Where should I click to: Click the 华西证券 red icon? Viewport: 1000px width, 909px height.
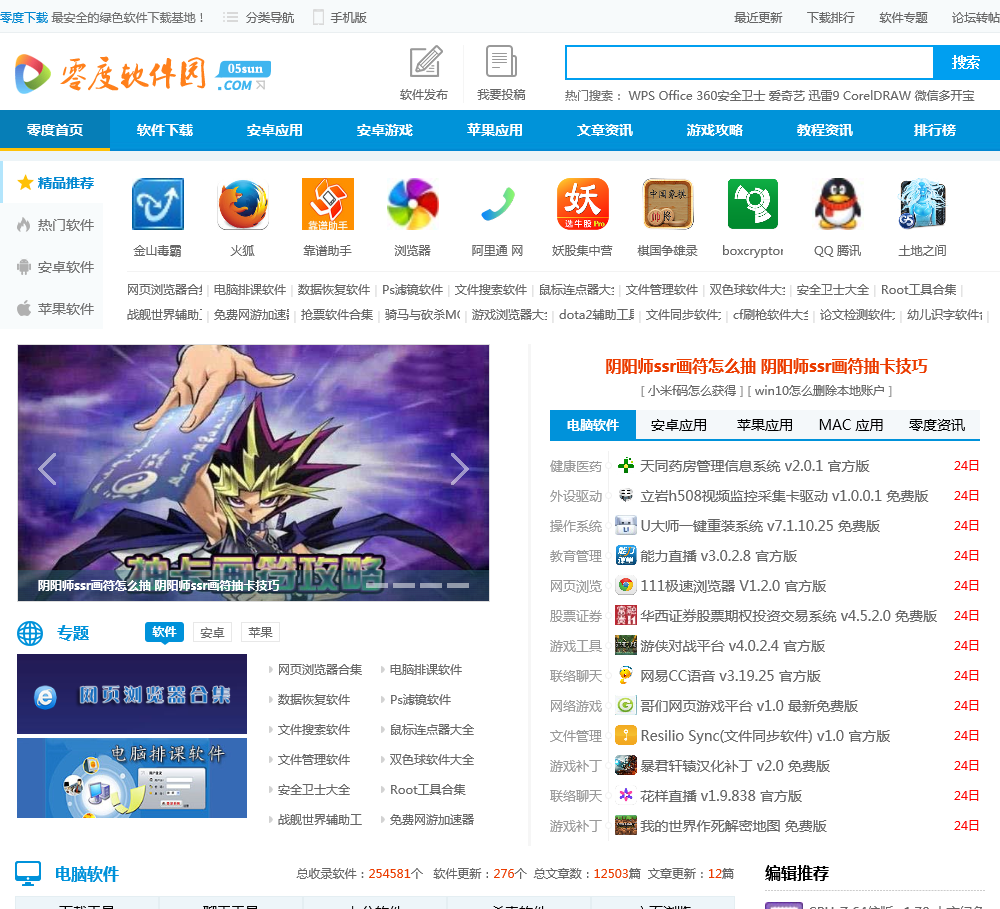(626, 616)
